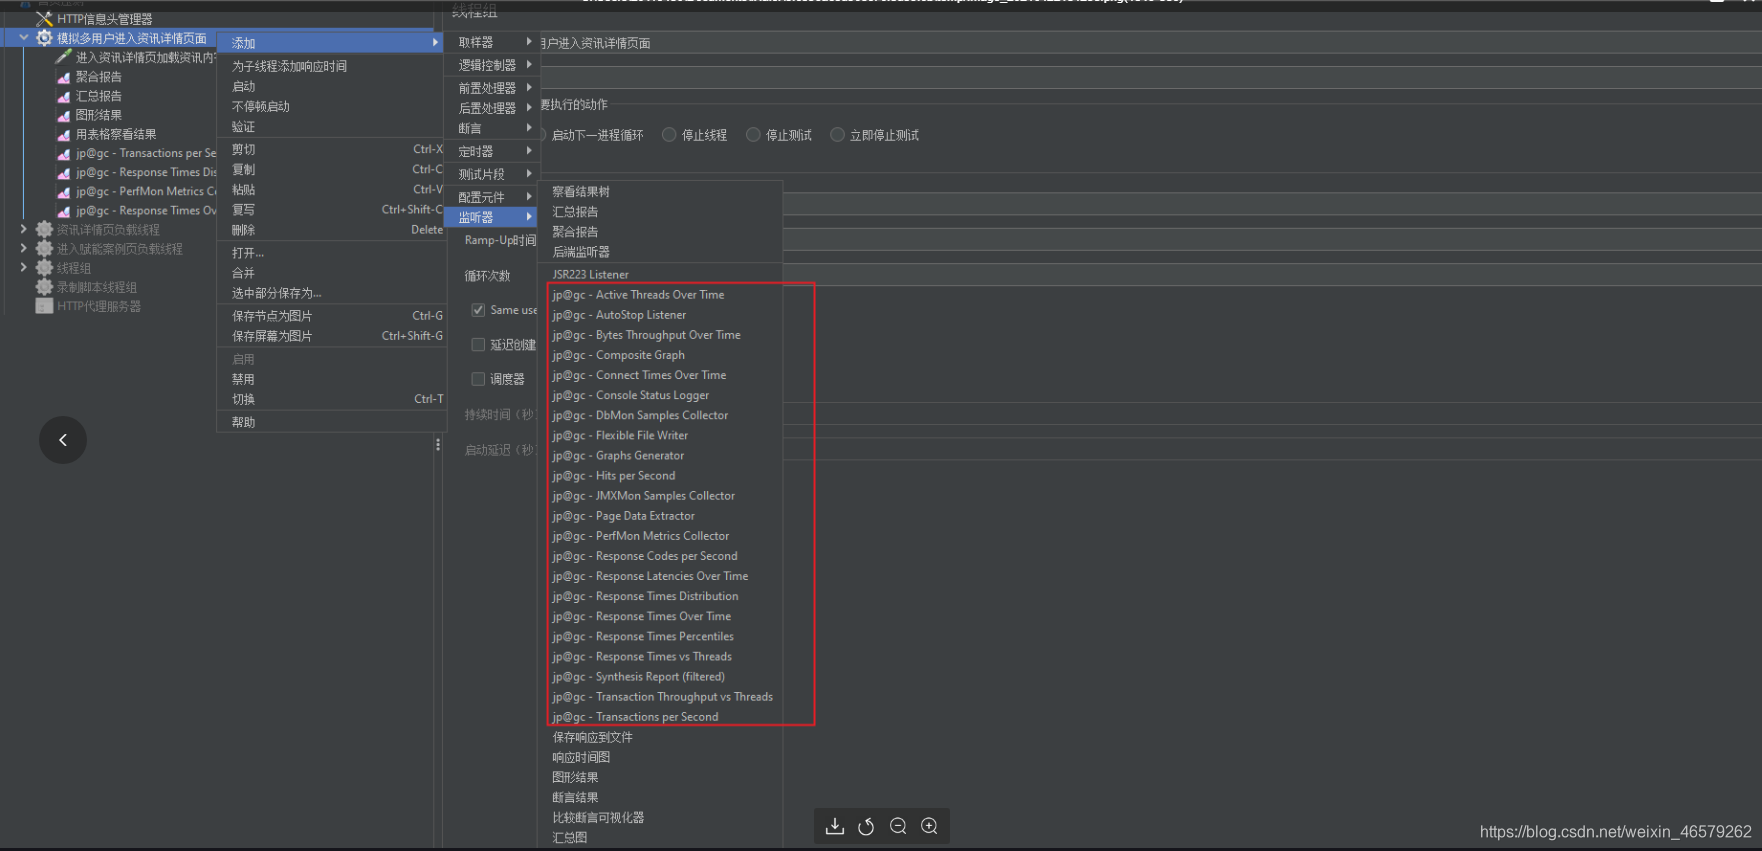Collapse the 模拟多用户进入资讯详情页面 tree node

[24, 38]
